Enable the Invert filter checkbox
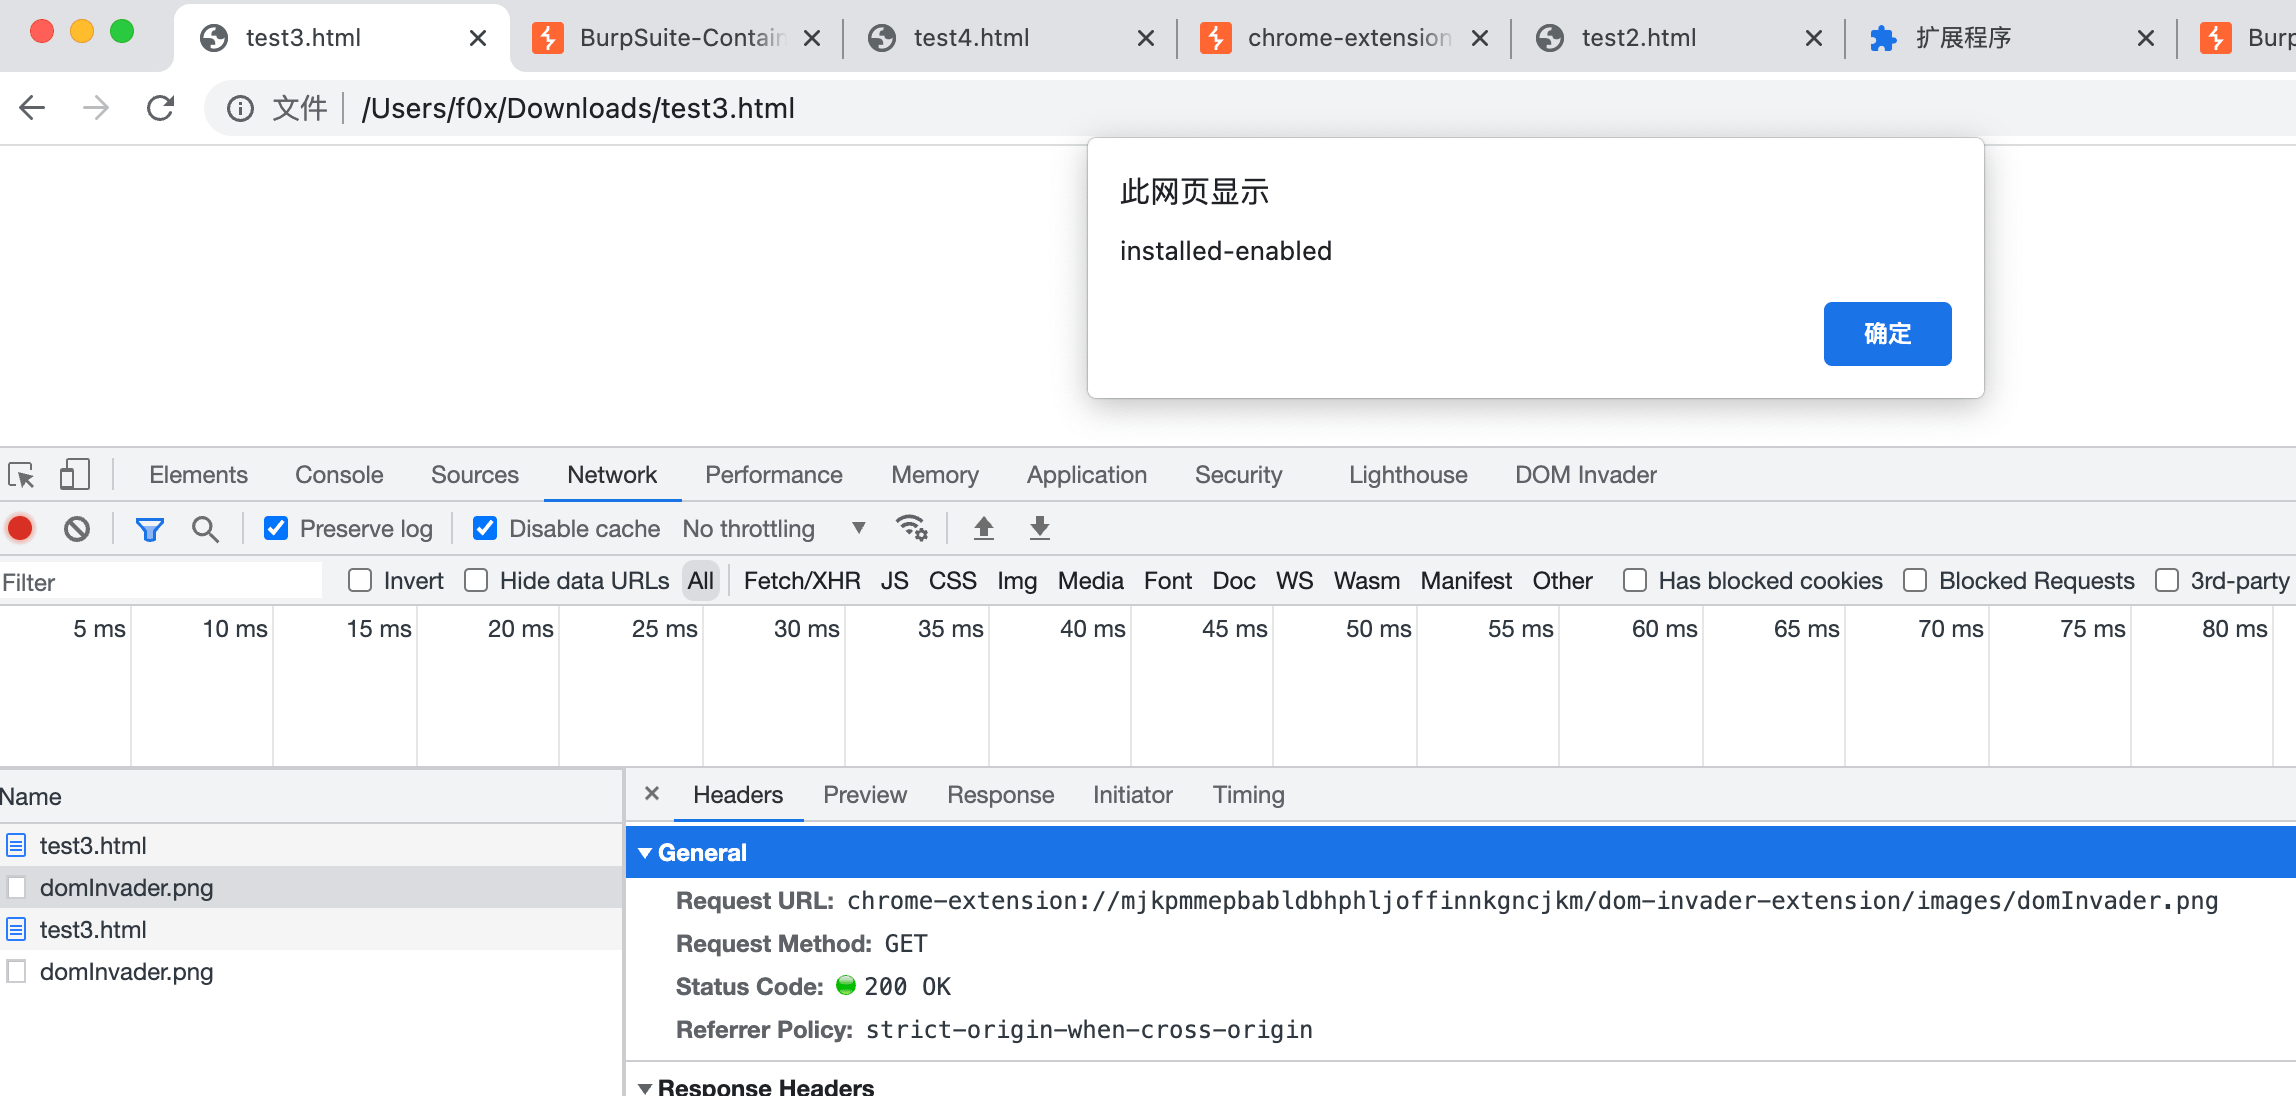2296x1096 pixels. click(360, 581)
